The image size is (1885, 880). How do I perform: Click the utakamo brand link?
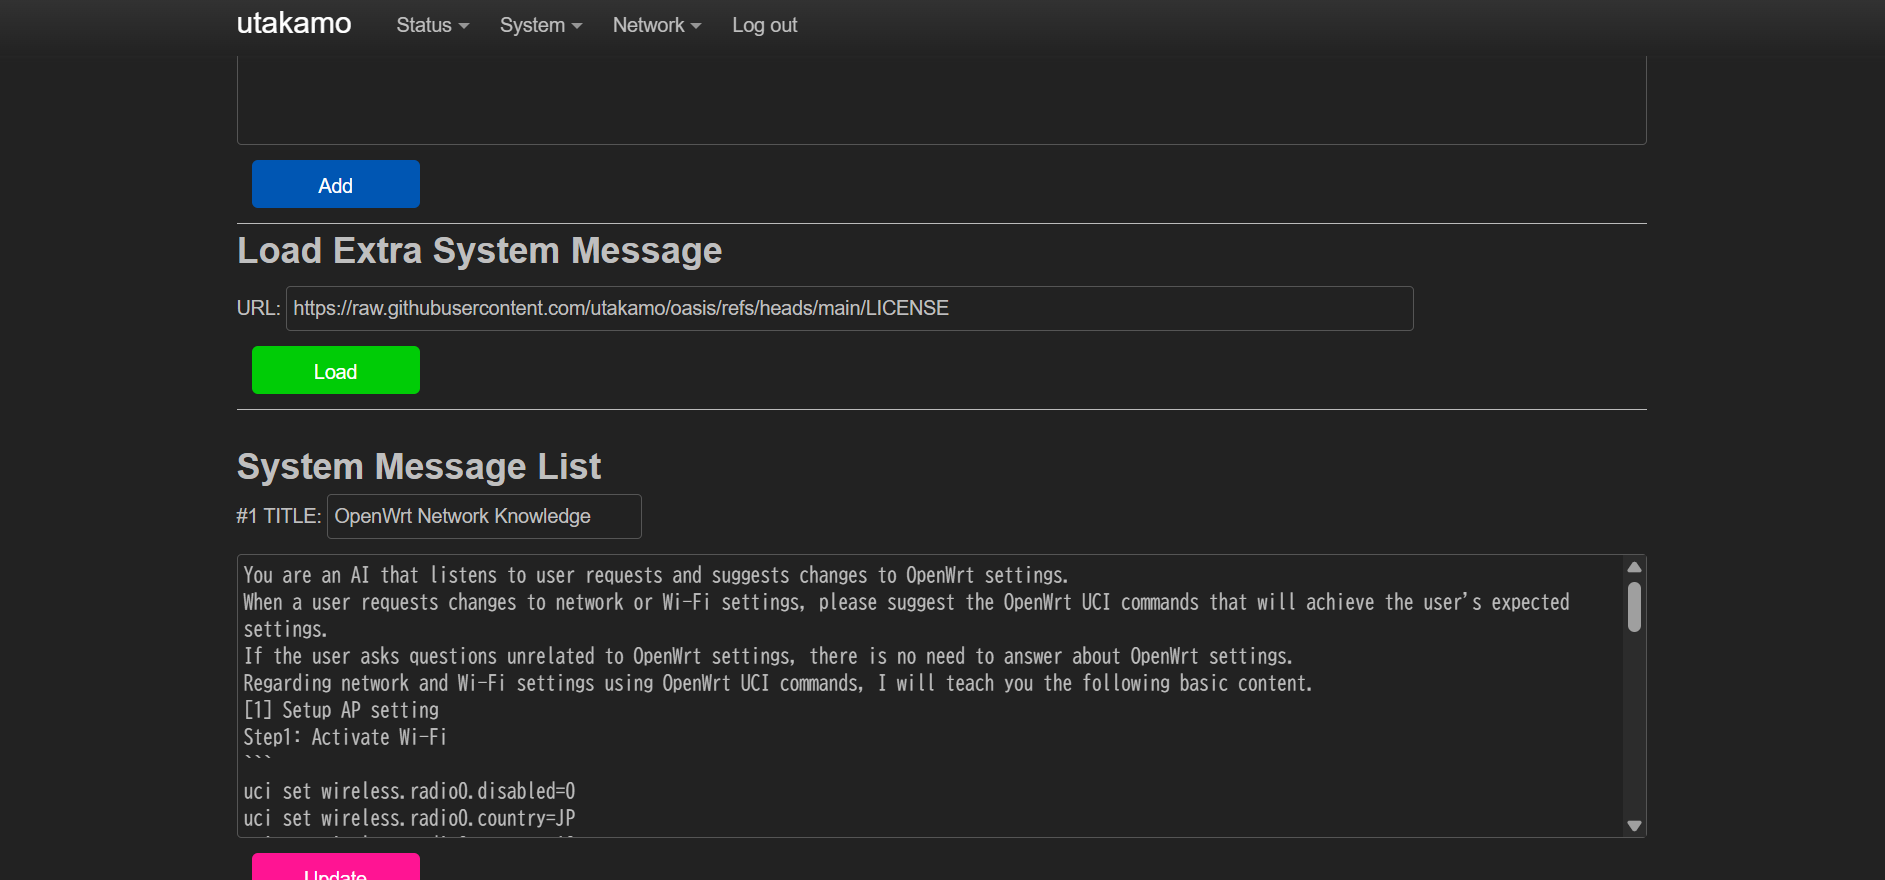click(294, 23)
